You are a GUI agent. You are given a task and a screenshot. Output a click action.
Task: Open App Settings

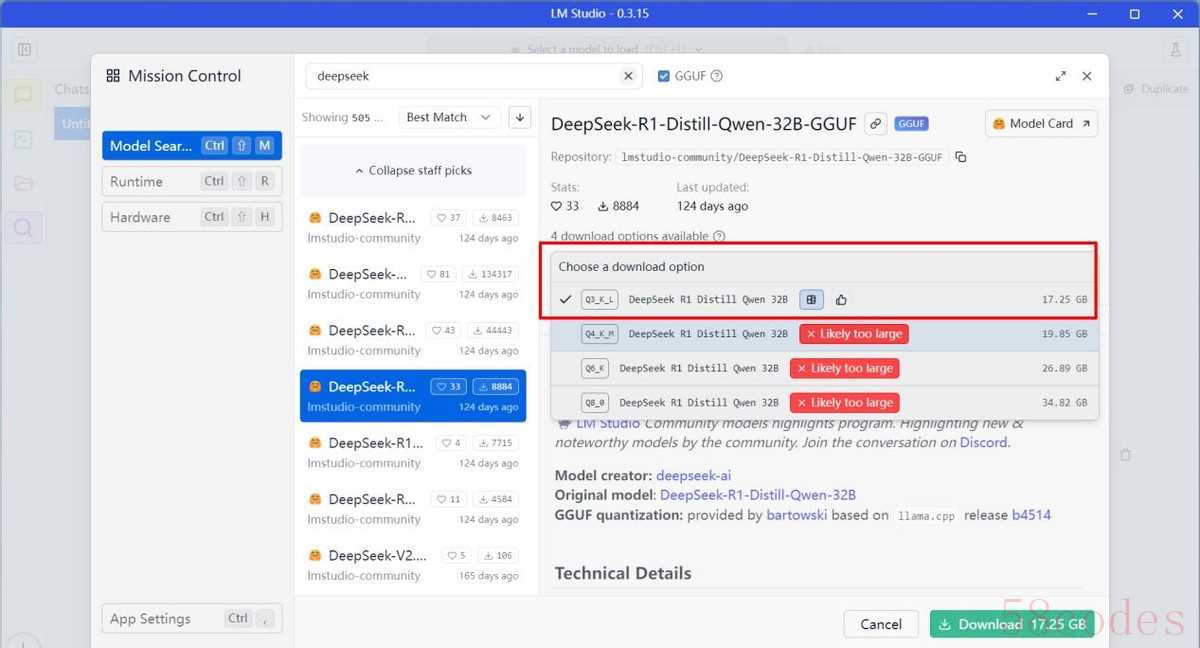click(x=192, y=618)
